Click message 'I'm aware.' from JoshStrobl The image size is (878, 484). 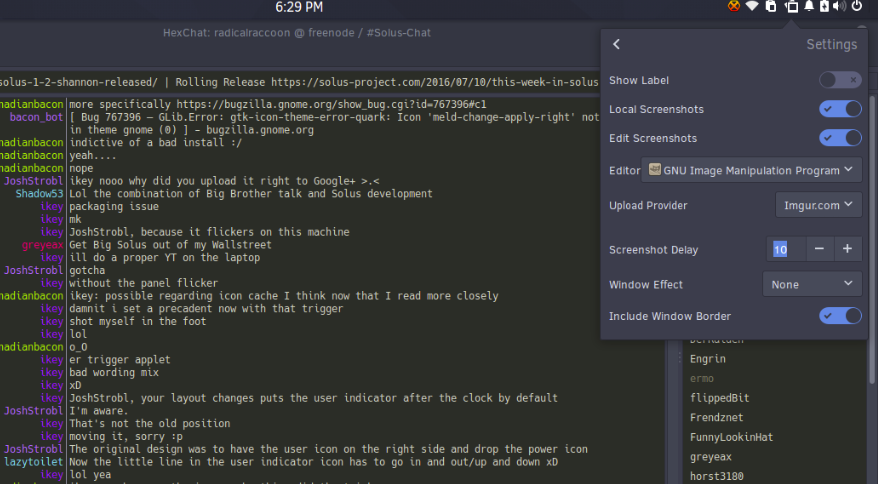point(99,411)
